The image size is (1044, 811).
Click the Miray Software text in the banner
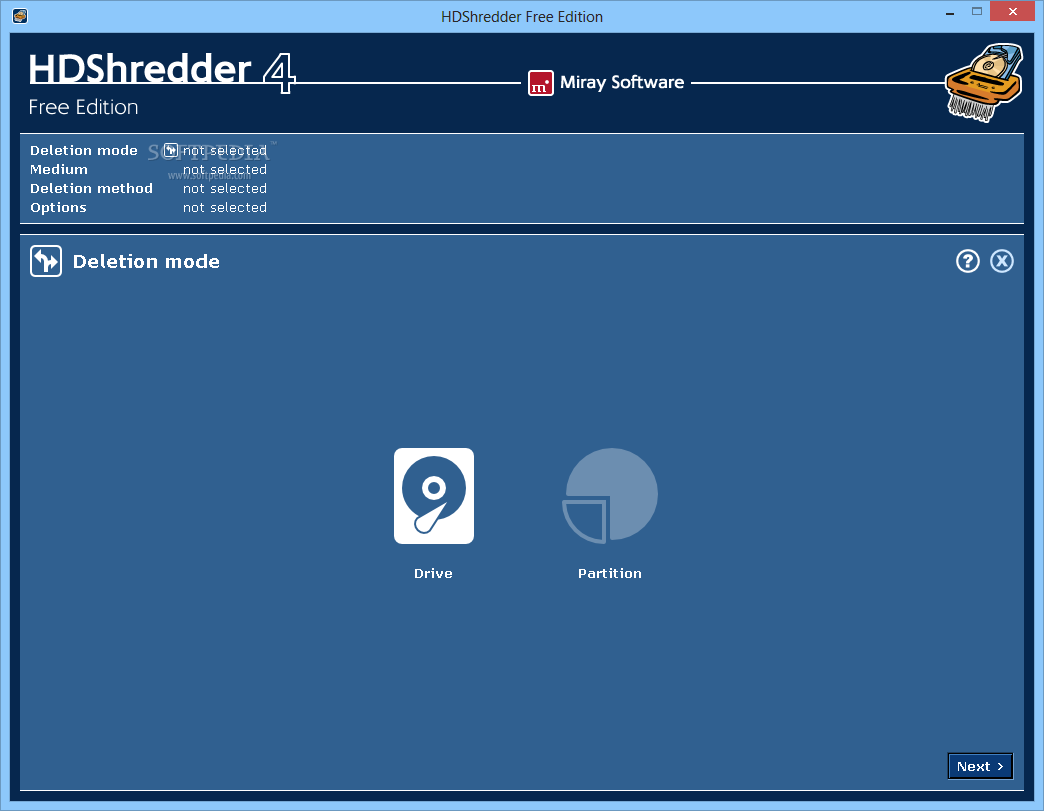[622, 83]
